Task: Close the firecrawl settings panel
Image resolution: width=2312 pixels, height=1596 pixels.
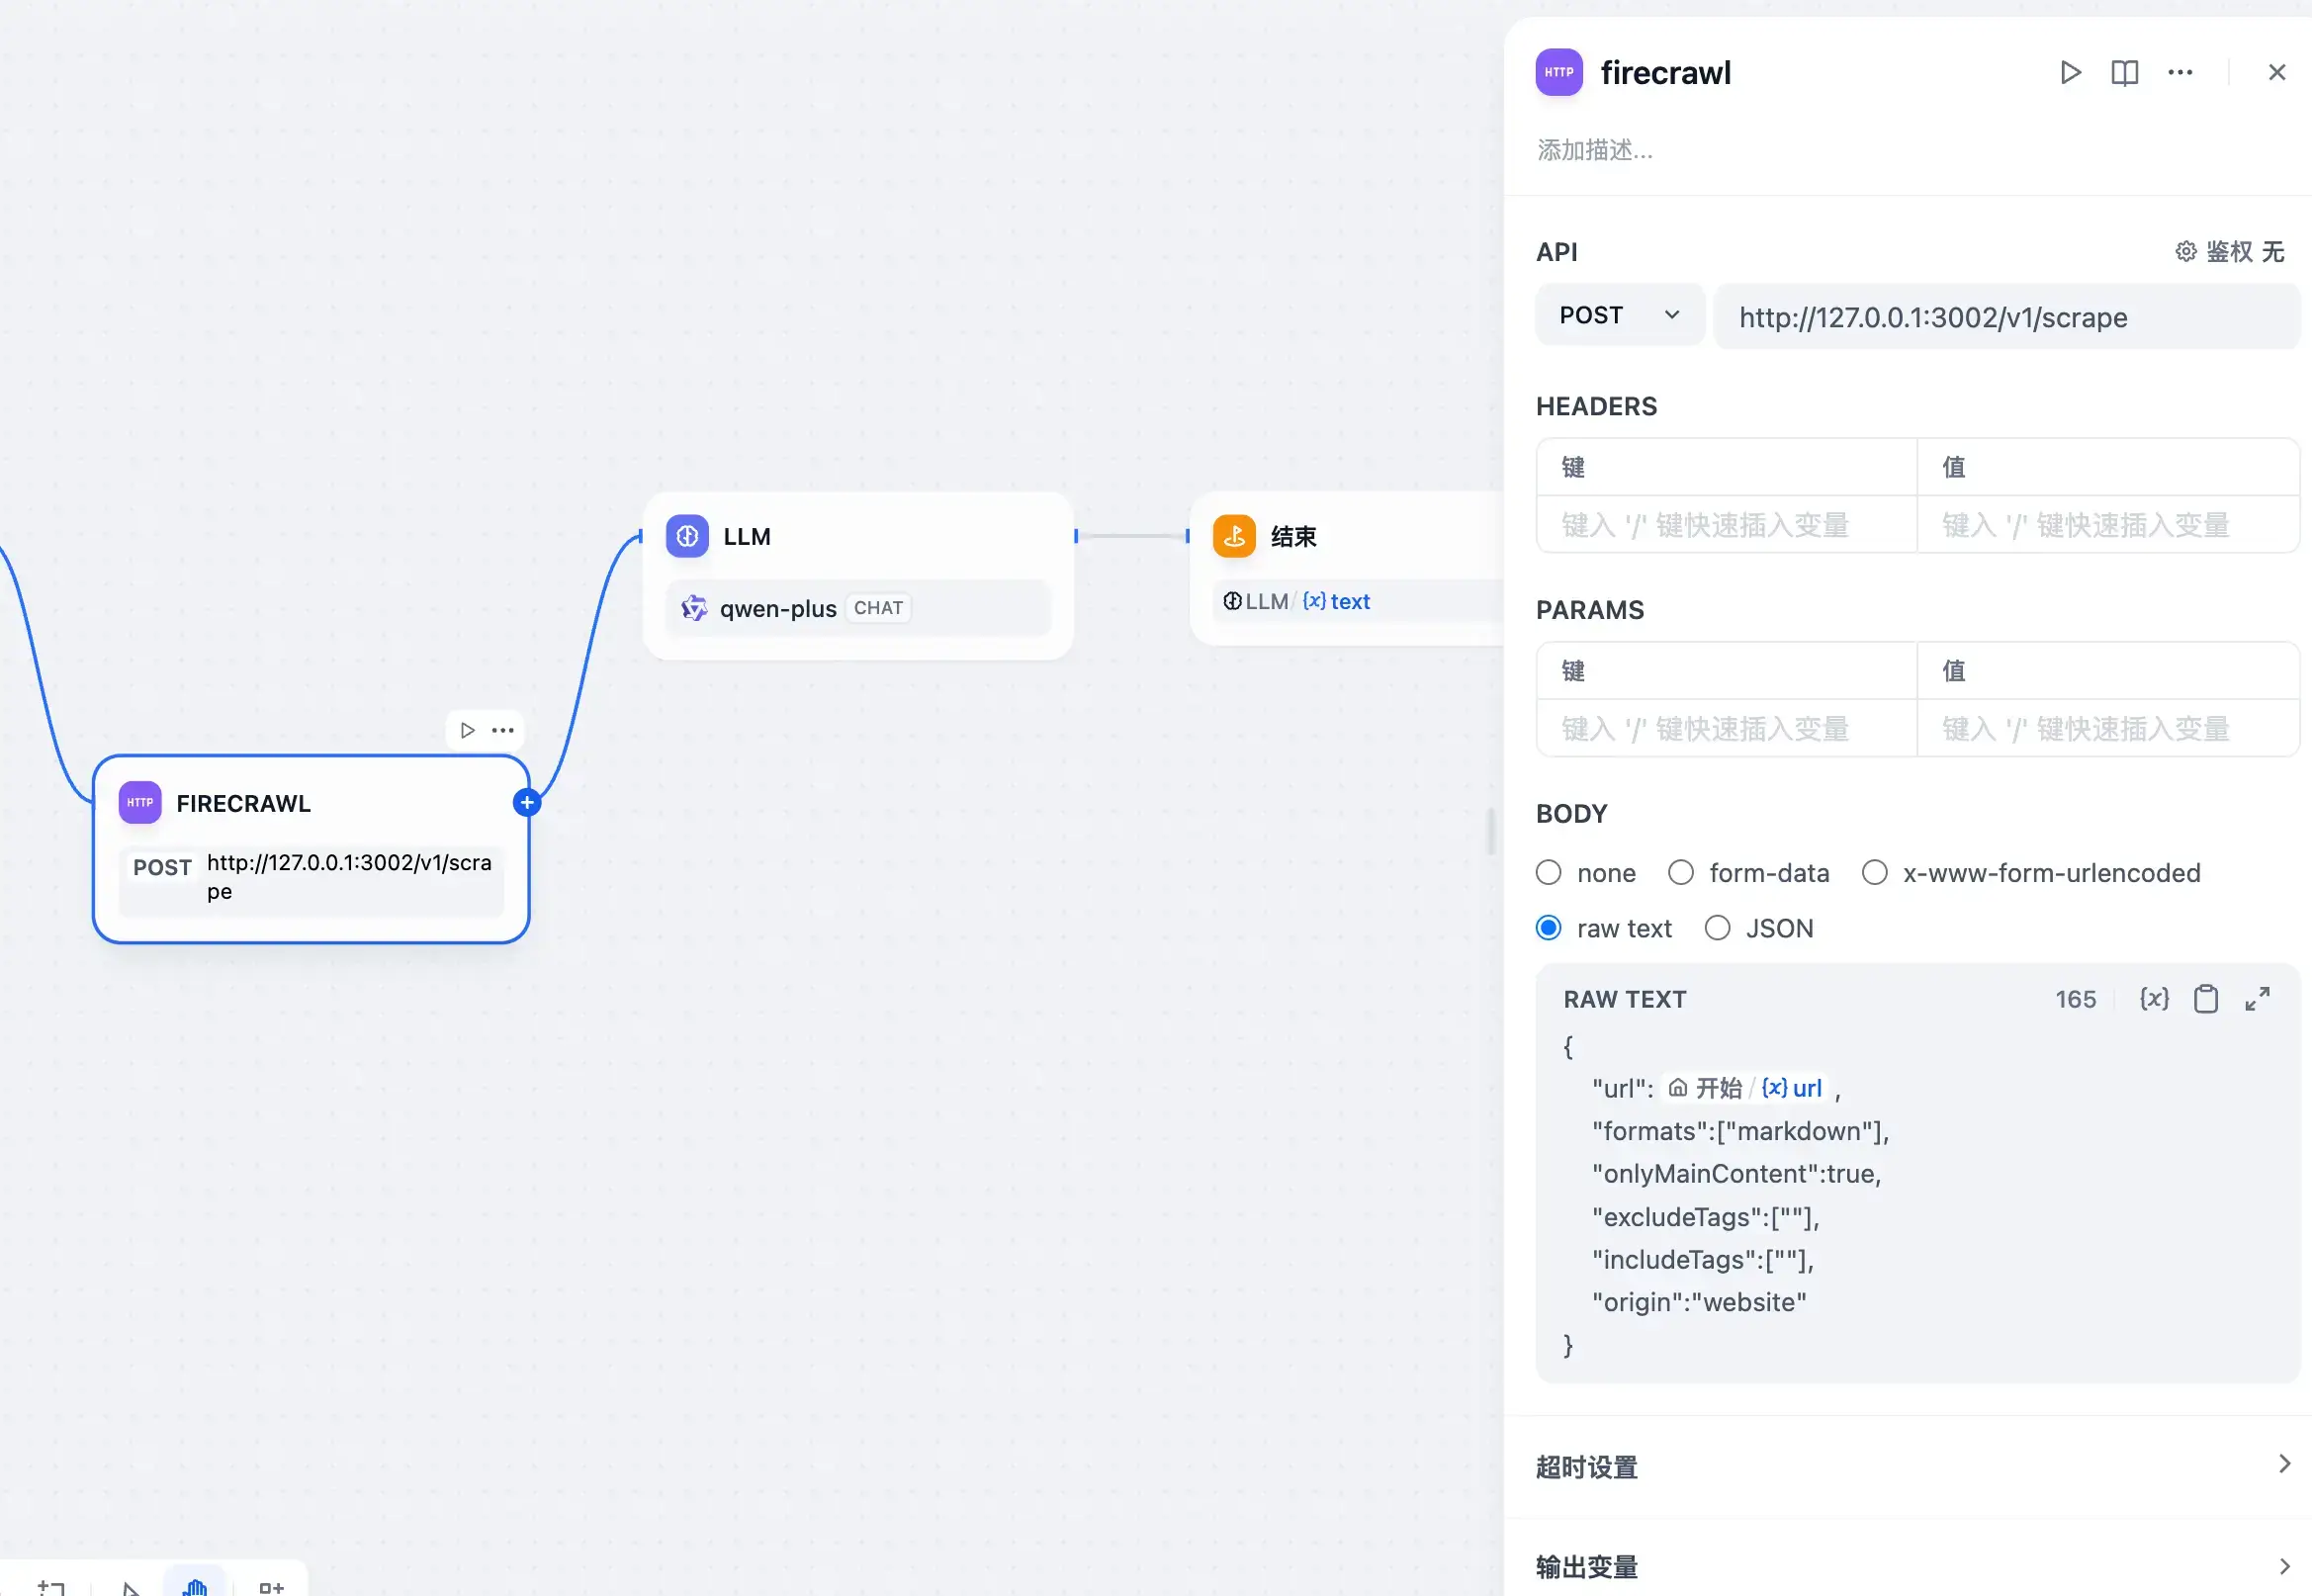Action: point(2276,72)
